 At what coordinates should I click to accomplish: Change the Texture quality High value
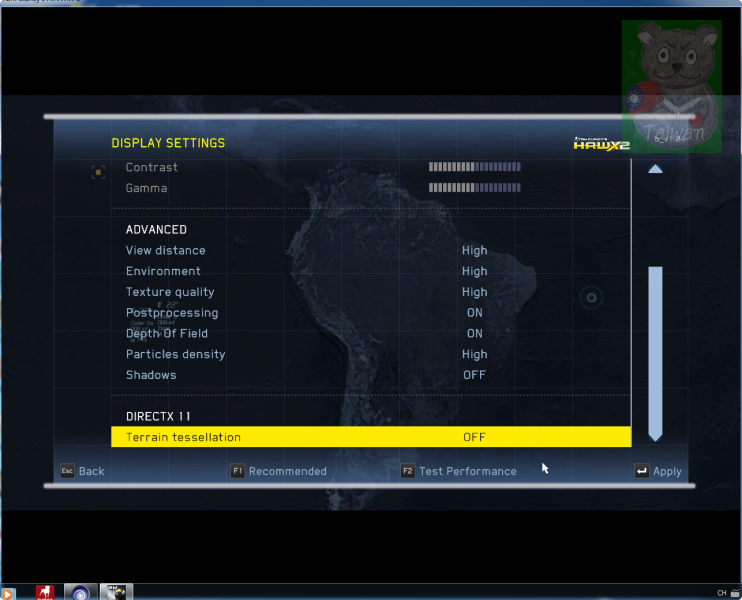point(475,292)
